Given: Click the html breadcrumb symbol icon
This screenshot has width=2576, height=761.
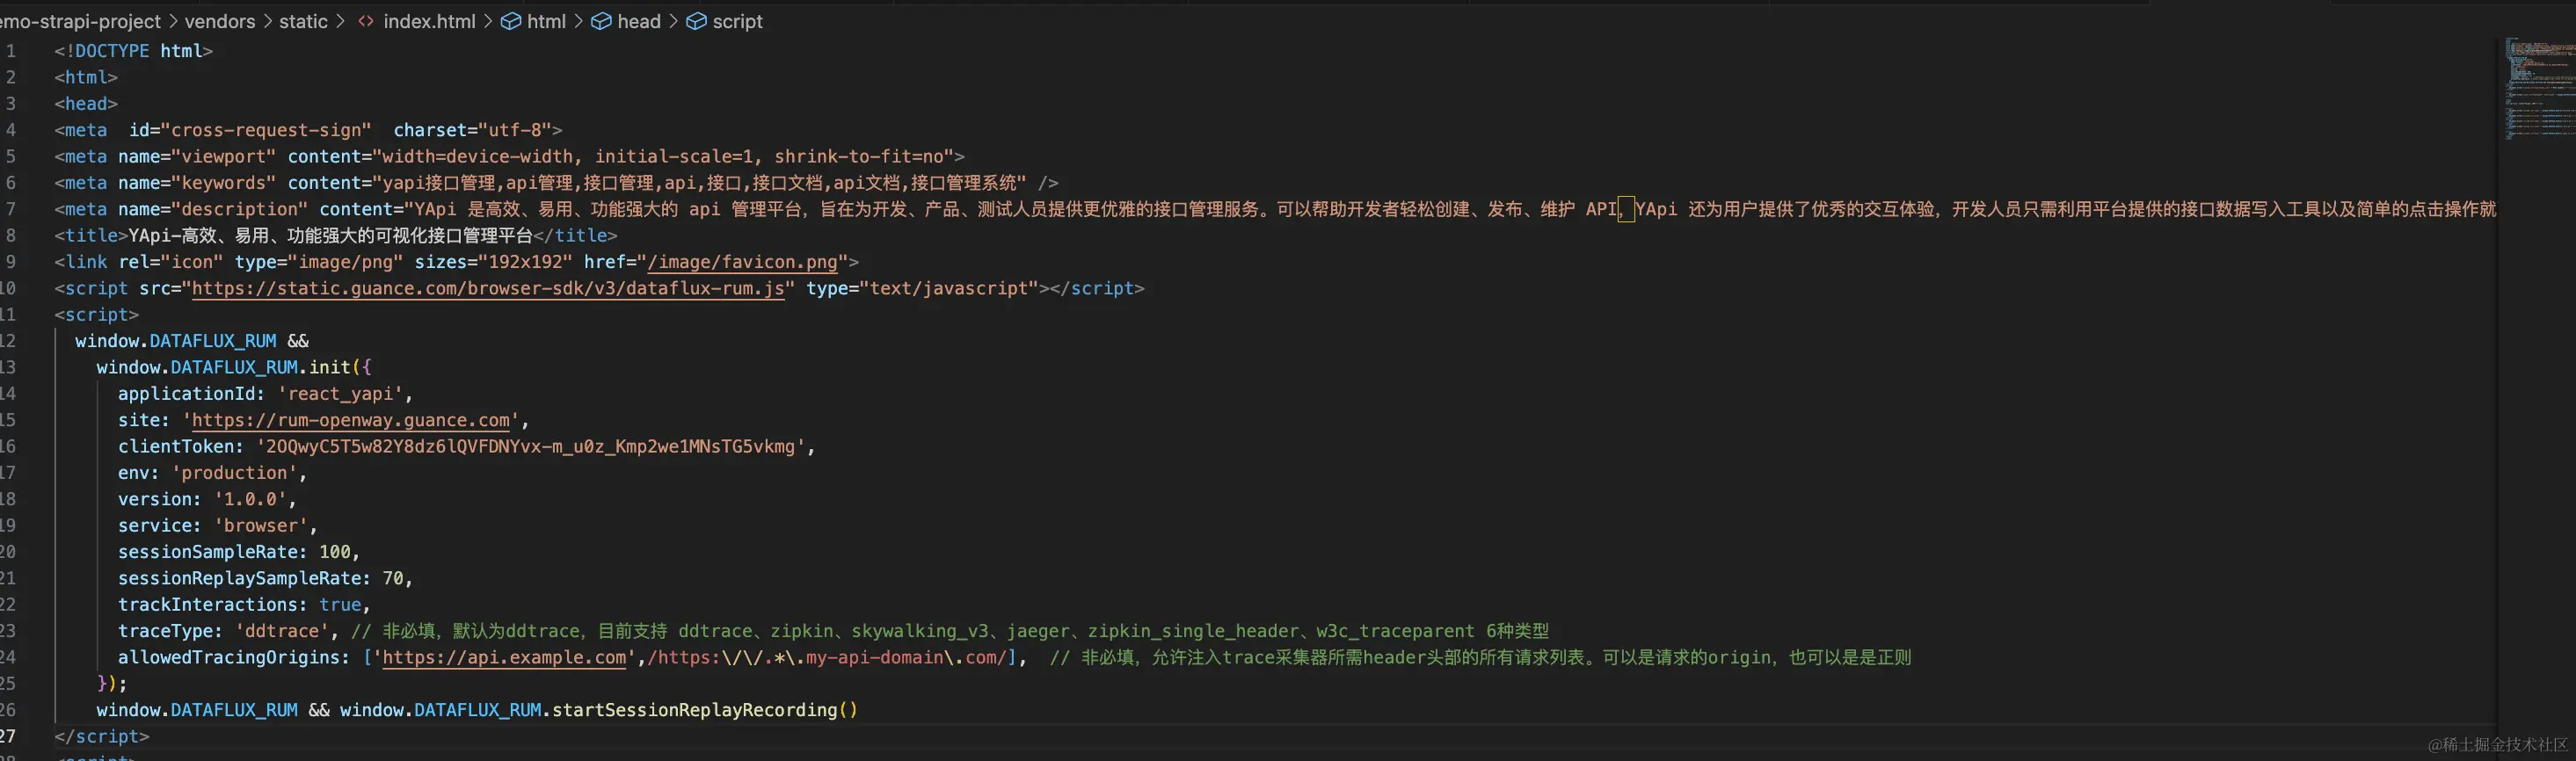Looking at the screenshot, I should (510, 21).
